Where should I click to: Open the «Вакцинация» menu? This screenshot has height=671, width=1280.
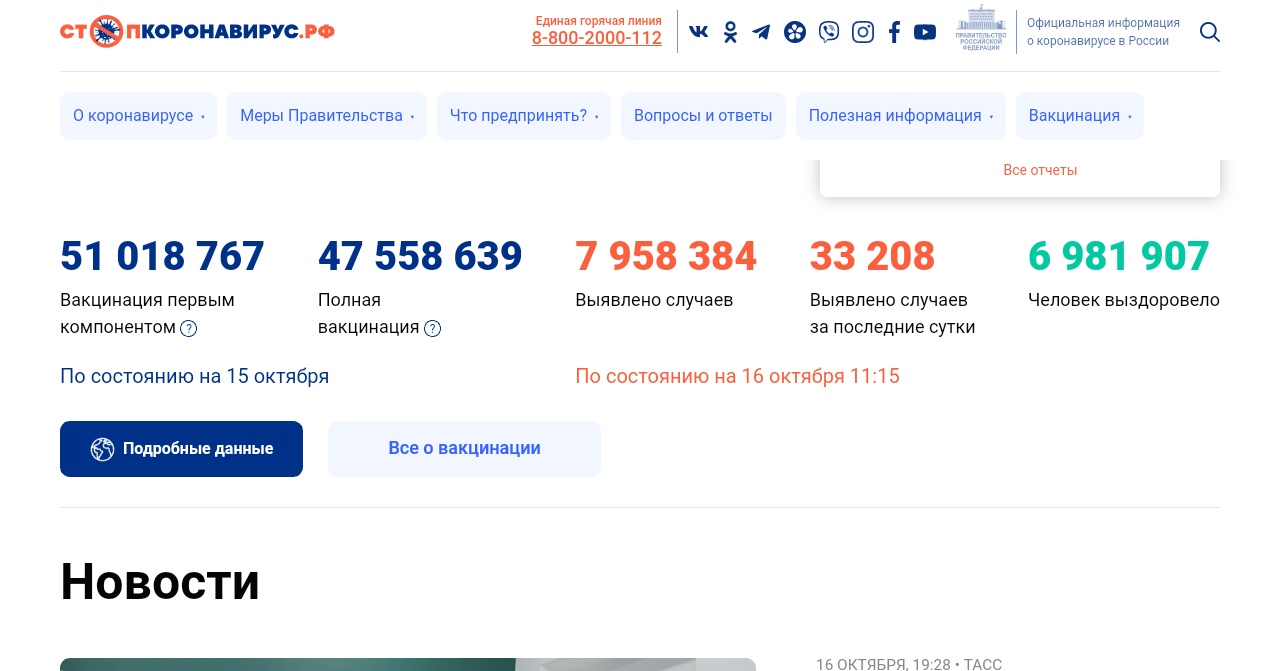pyautogui.click(x=1080, y=116)
